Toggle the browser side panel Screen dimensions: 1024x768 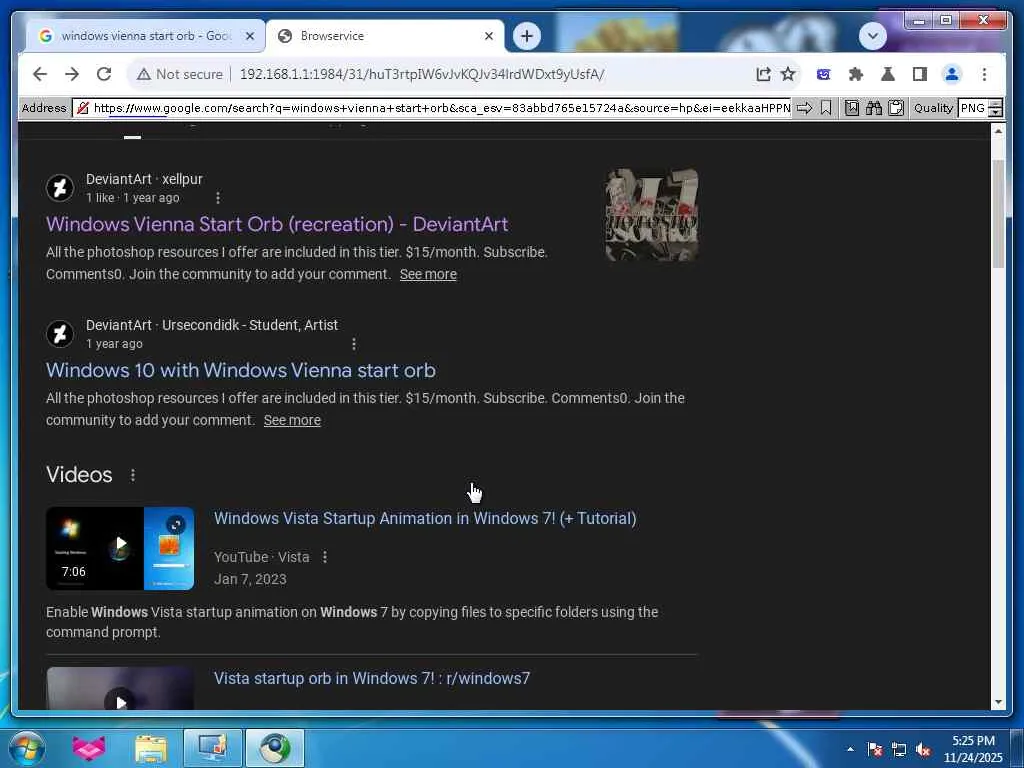[920, 74]
